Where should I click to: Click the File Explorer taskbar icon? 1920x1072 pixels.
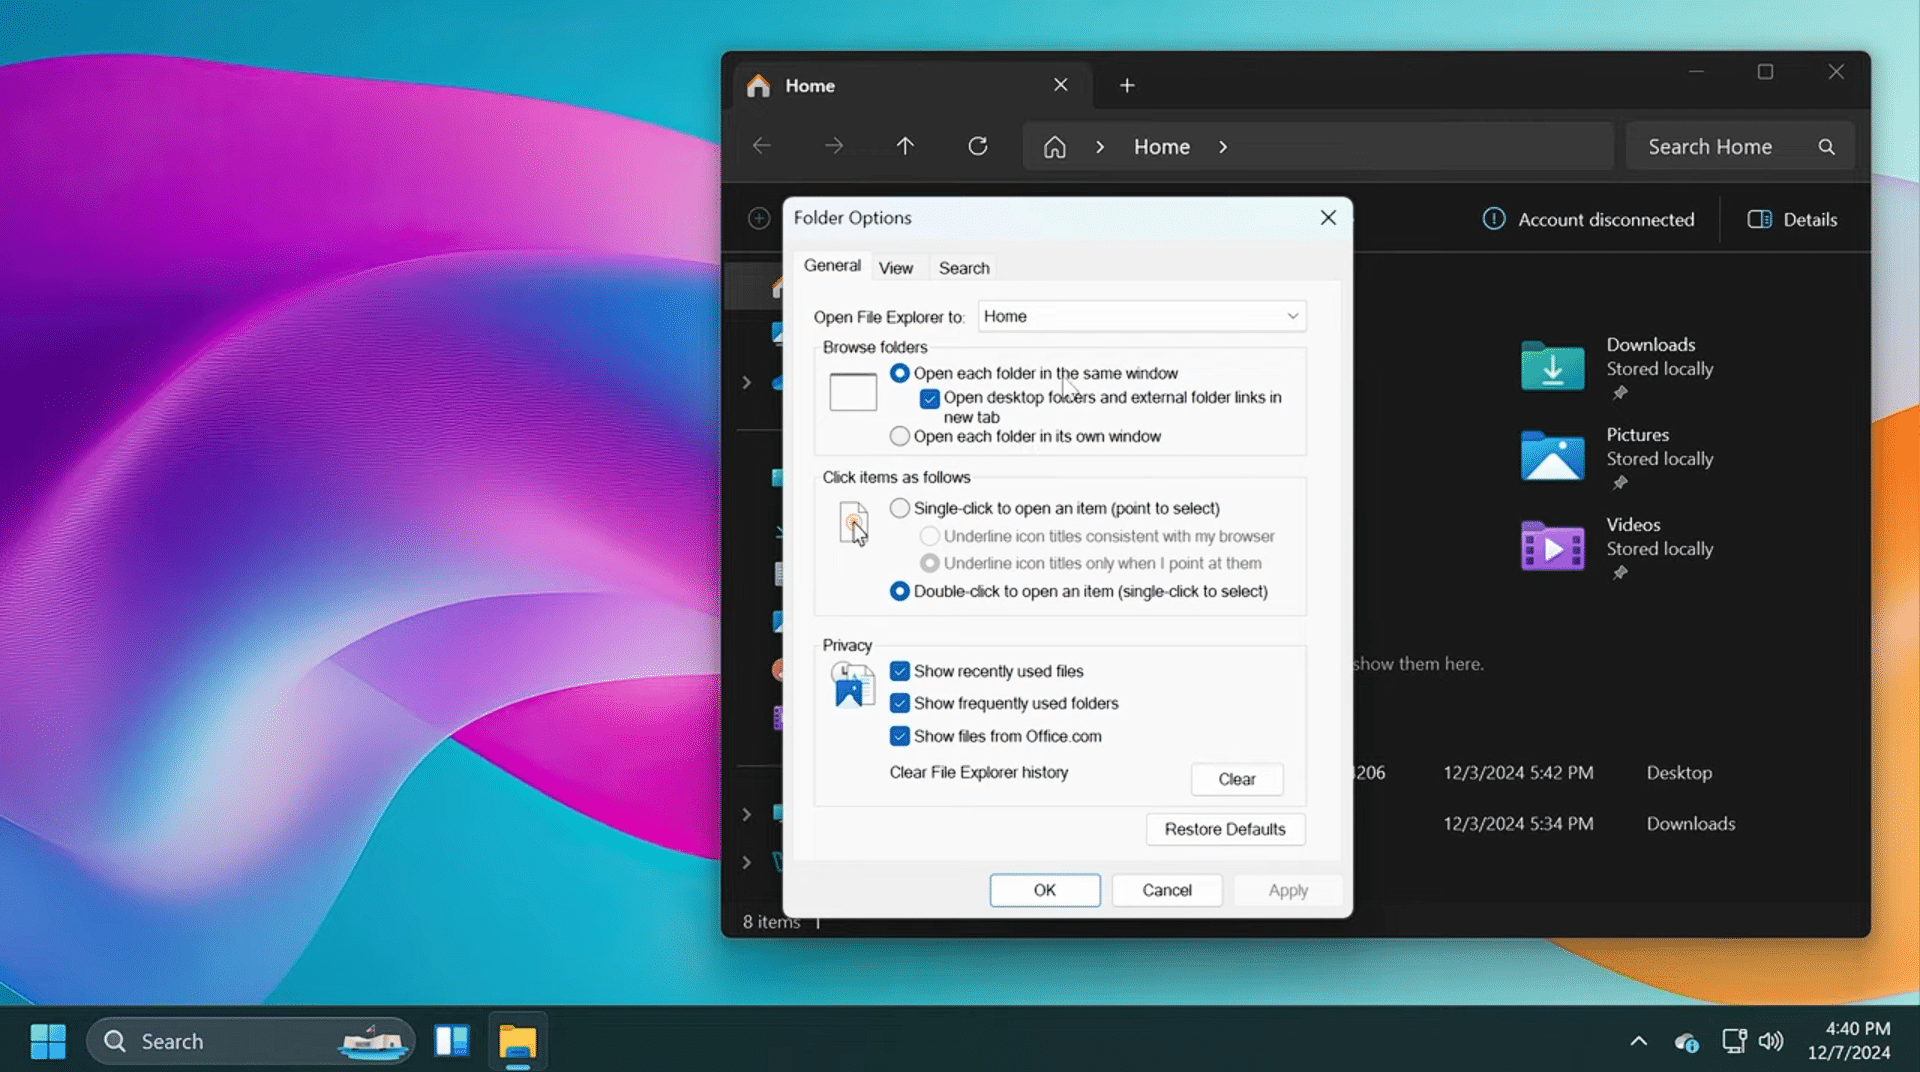point(518,1041)
